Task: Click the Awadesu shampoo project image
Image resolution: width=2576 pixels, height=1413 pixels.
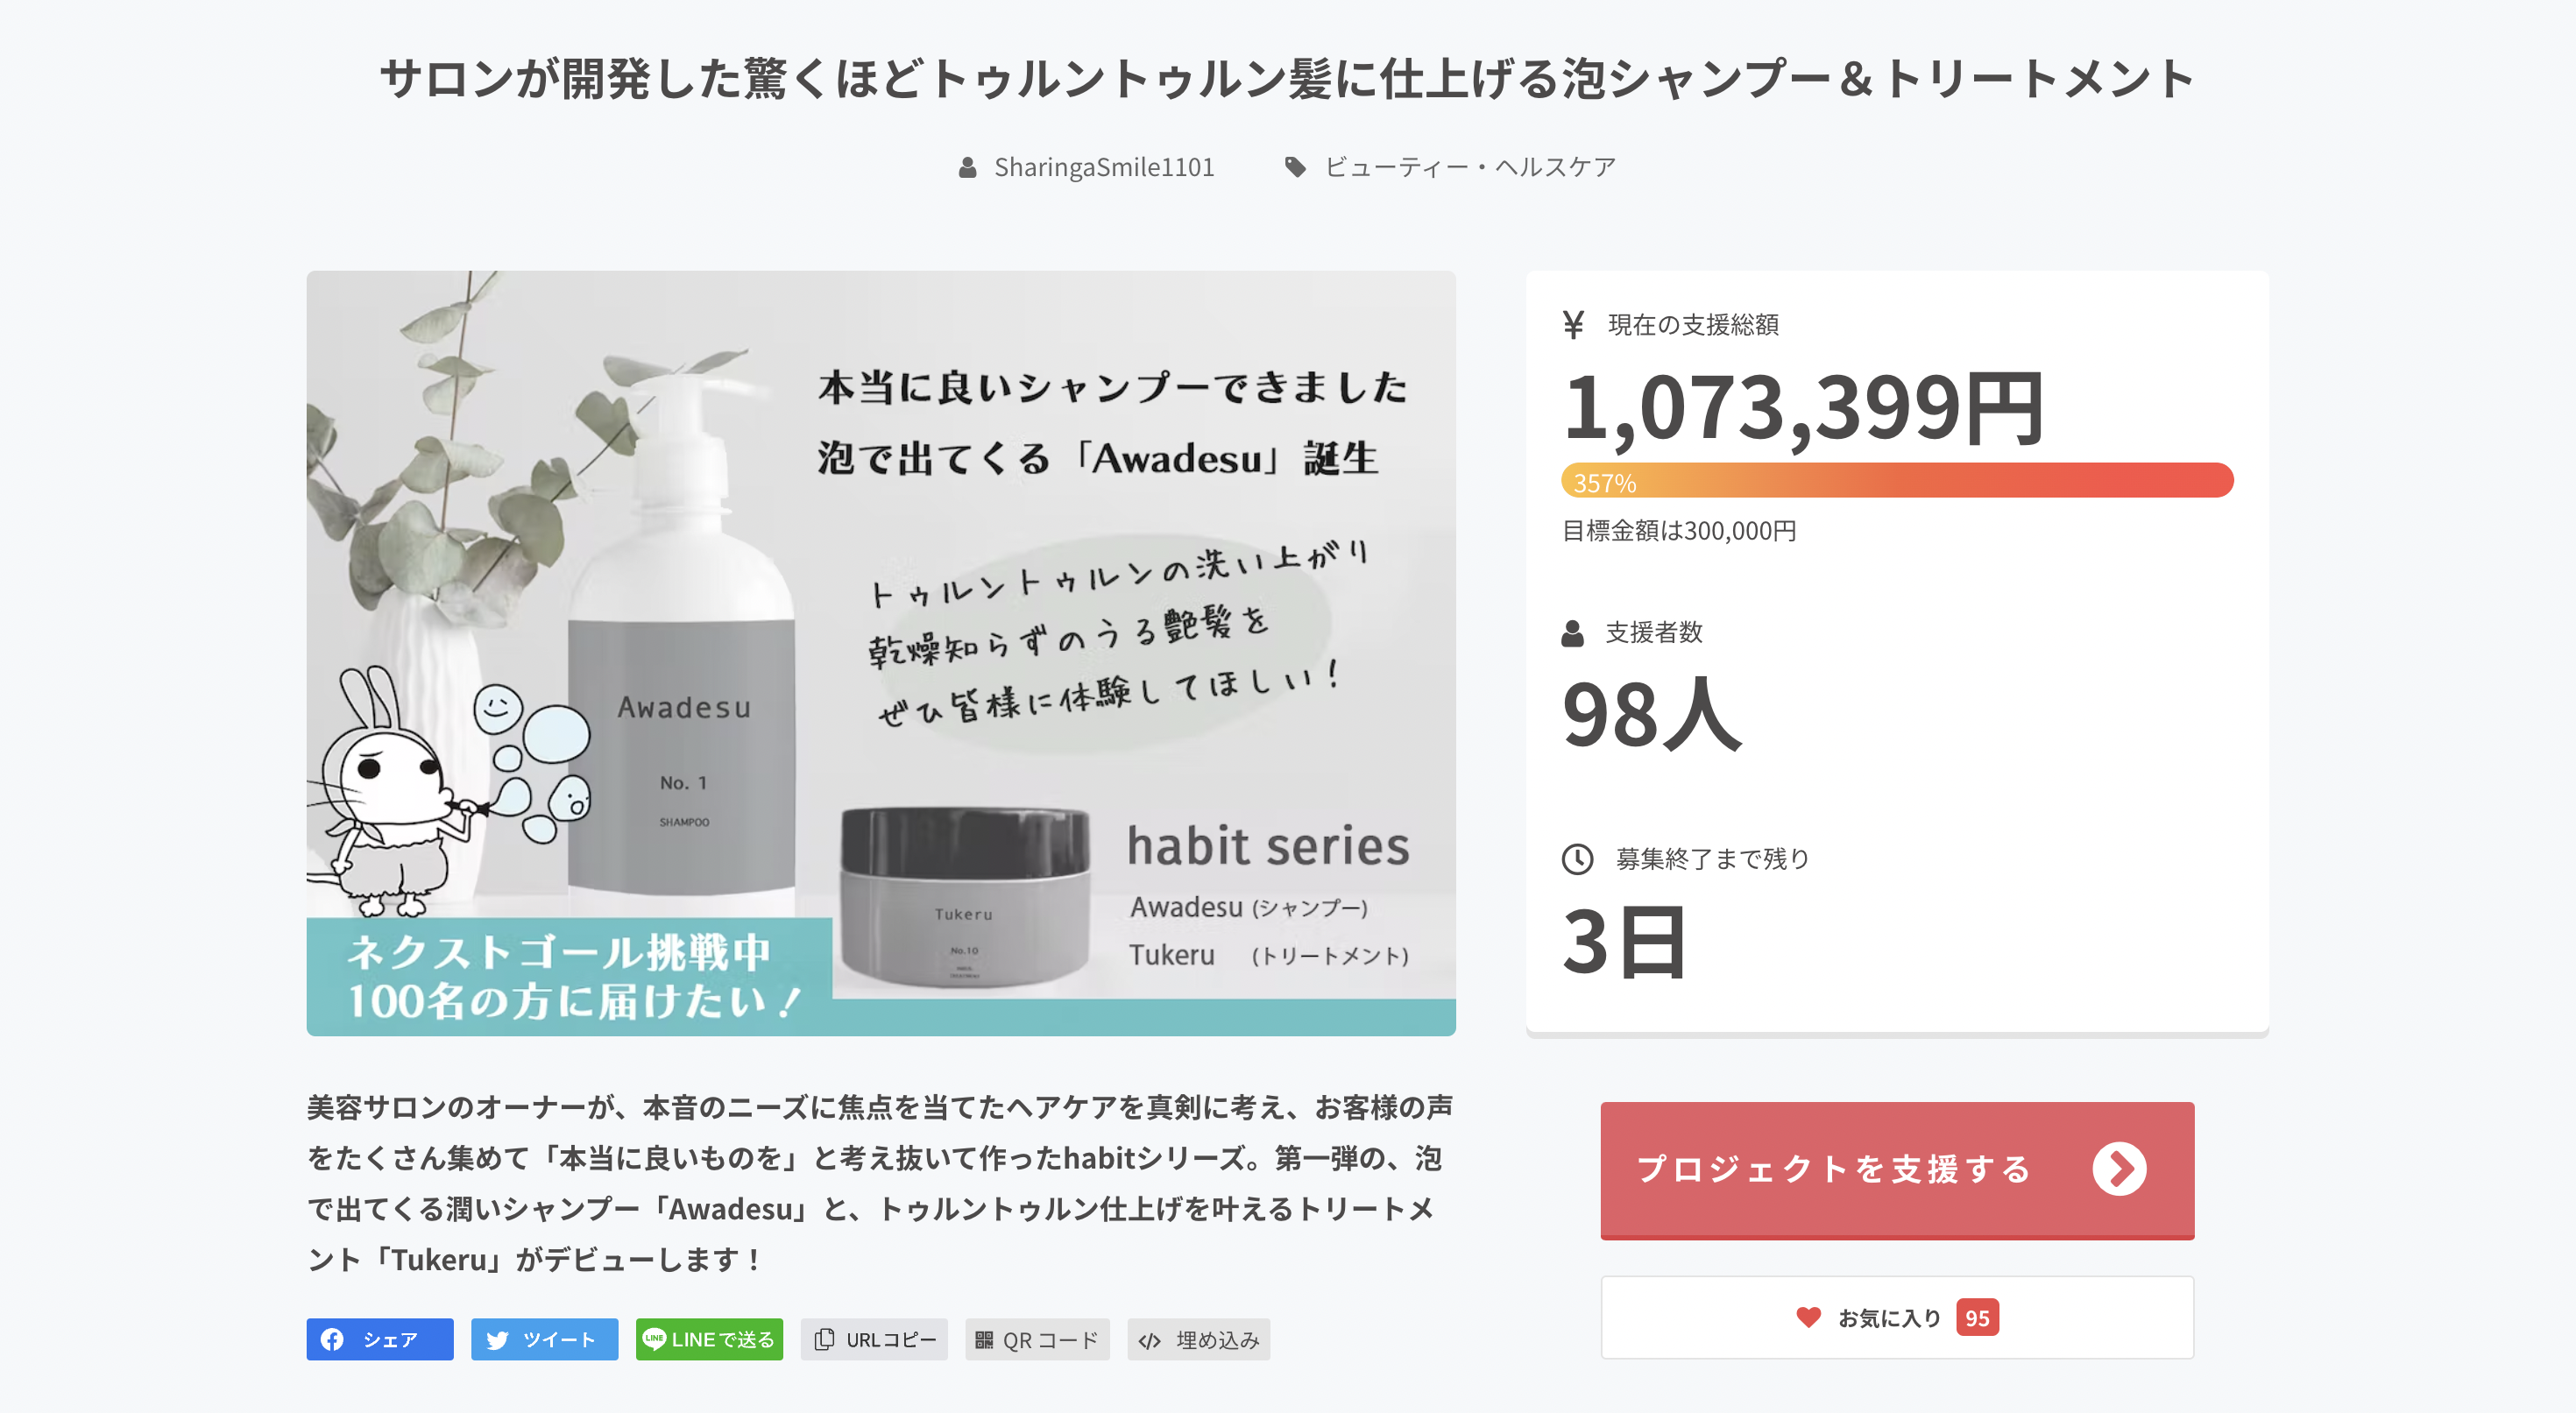Action: pyautogui.click(x=880, y=652)
